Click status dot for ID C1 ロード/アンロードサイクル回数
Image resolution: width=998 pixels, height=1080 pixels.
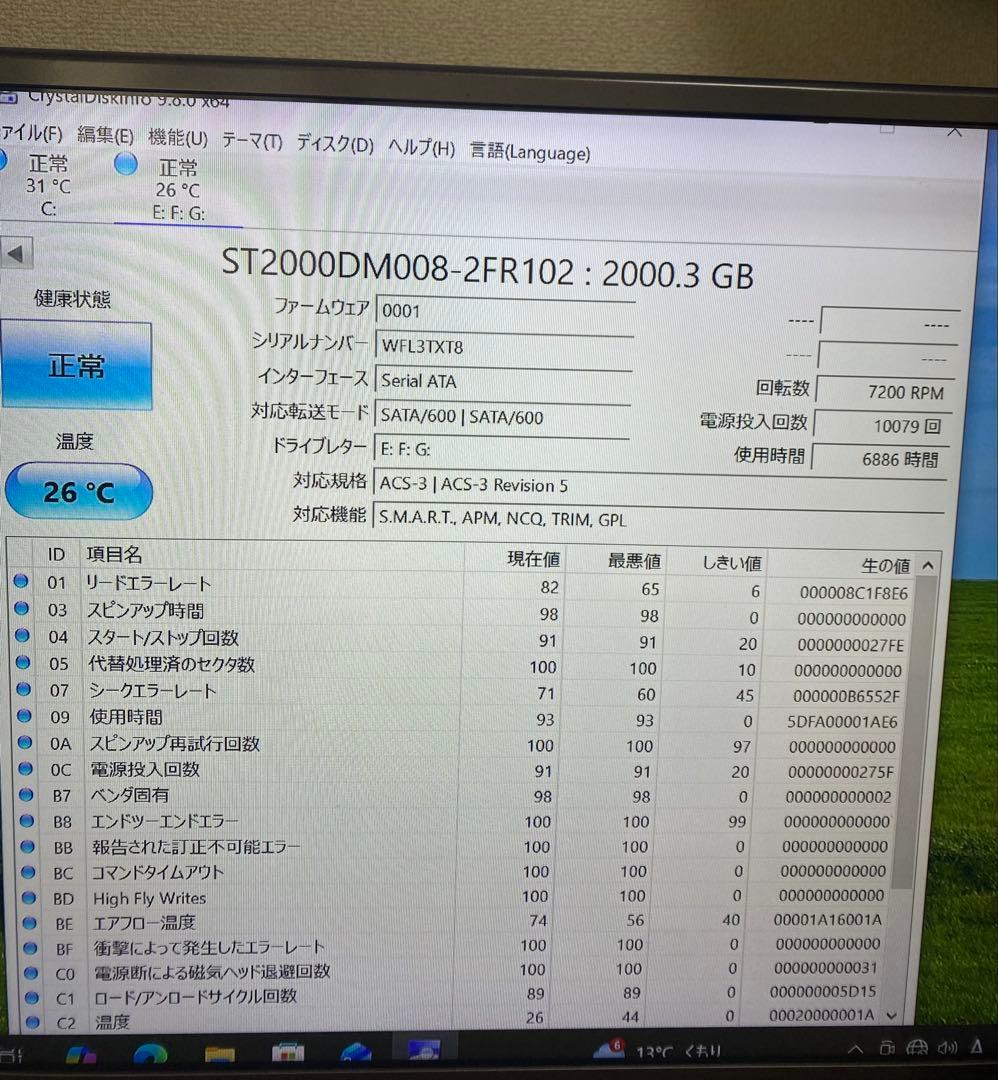pos(32,997)
